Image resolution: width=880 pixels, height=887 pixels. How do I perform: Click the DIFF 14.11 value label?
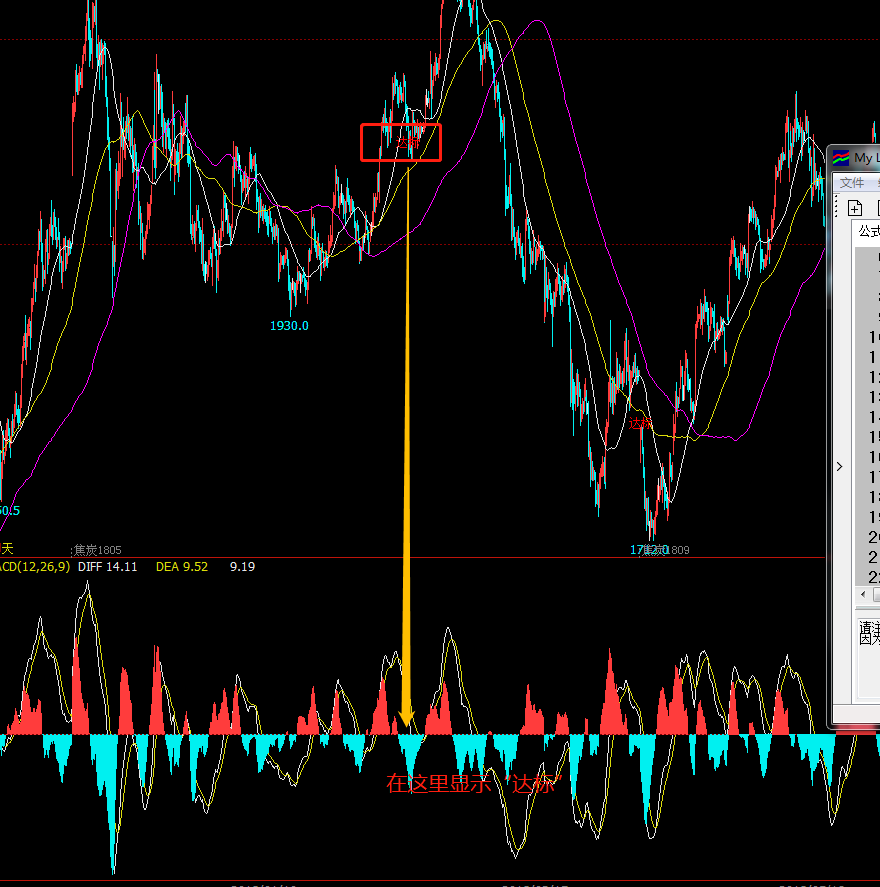point(107,567)
